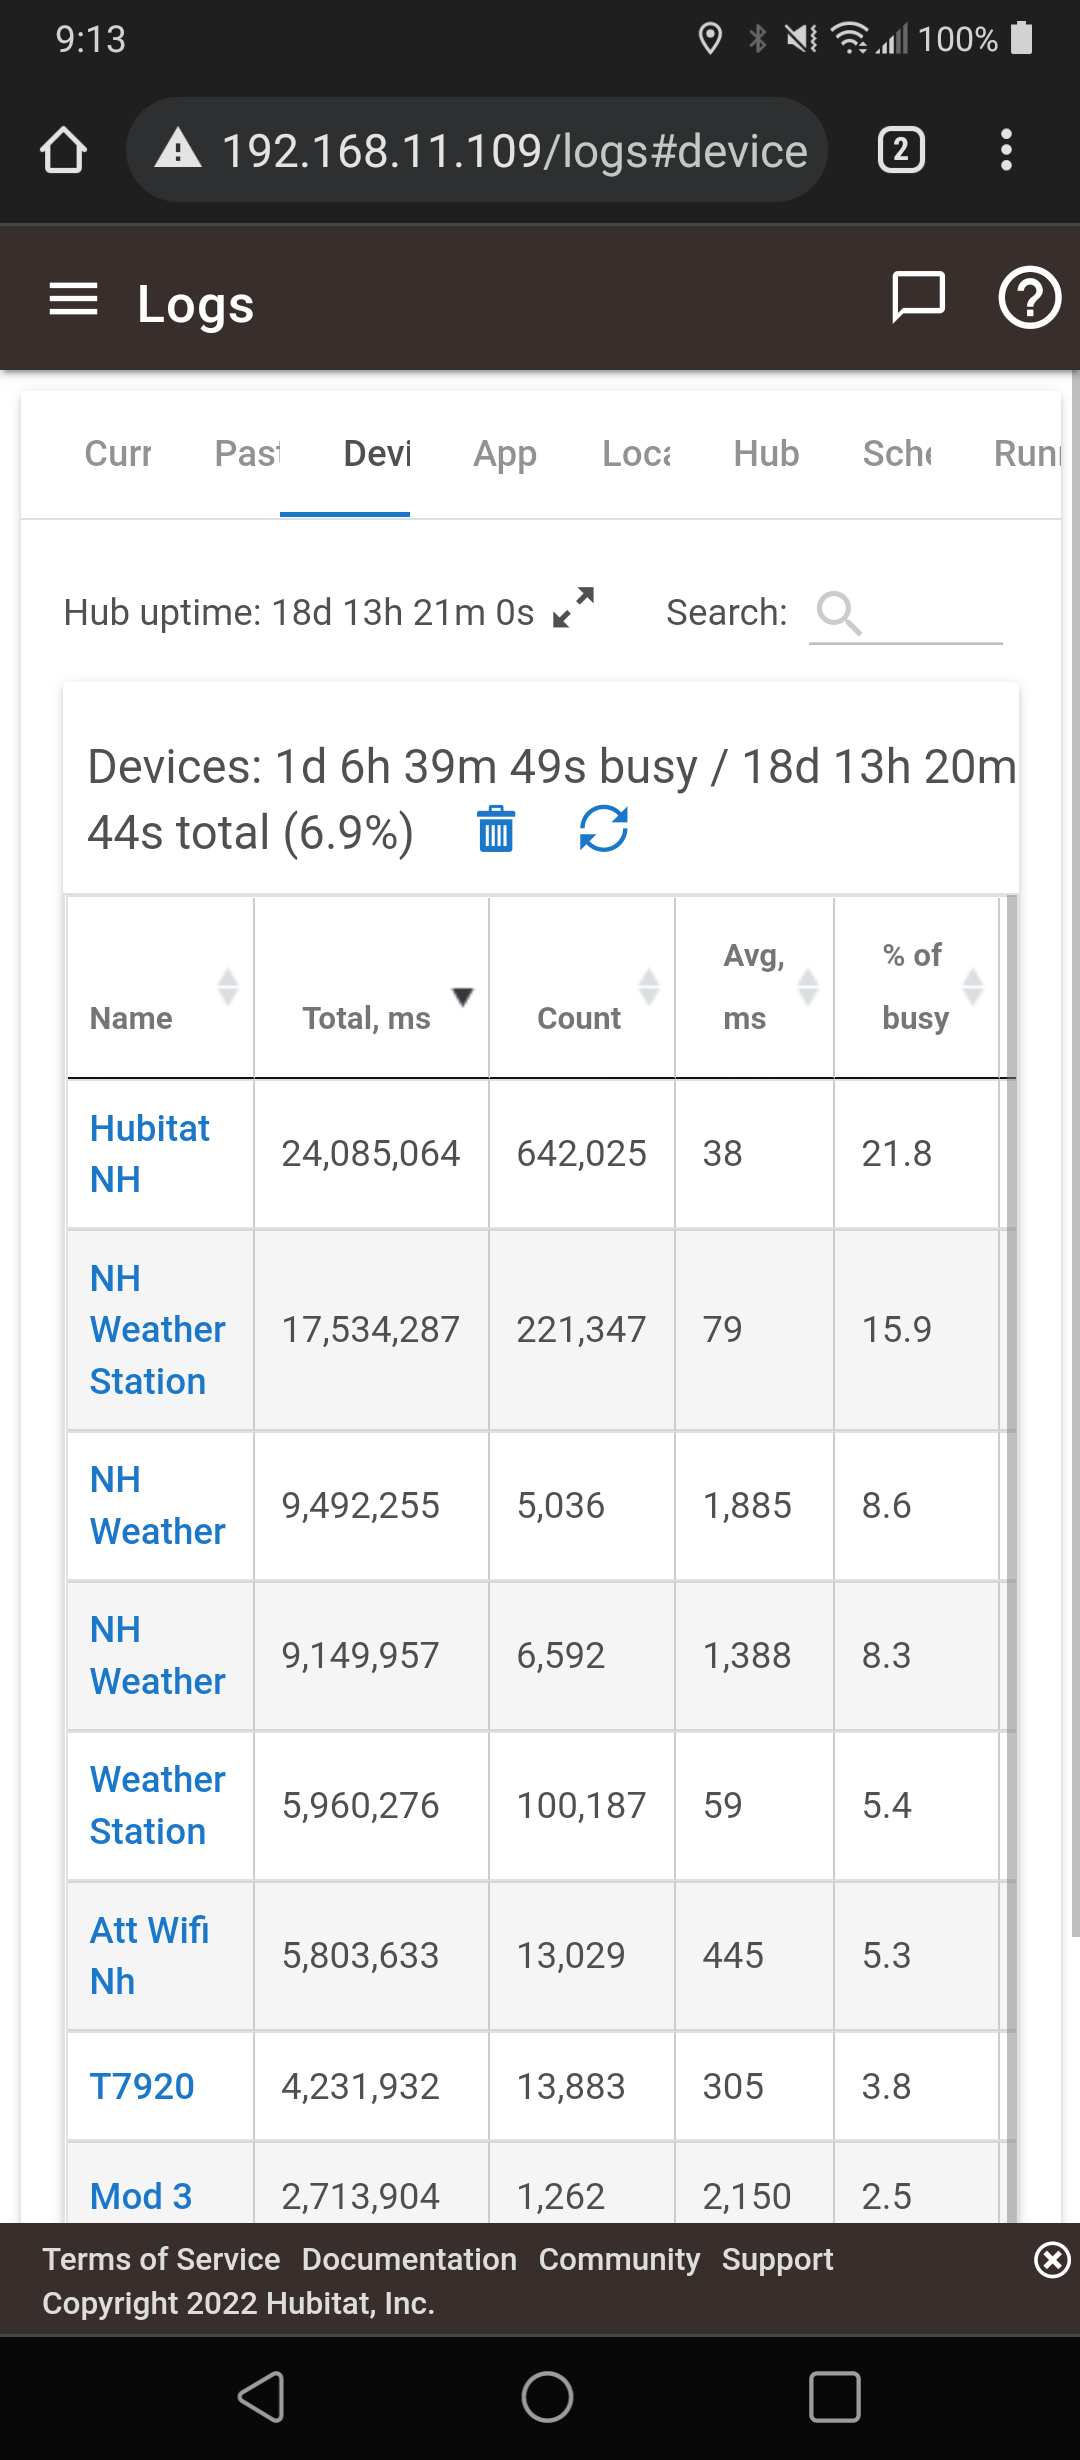The height and width of the screenshot is (2460, 1080).
Task: Tap the Android back navigation button
Action: coord(262,2397)
